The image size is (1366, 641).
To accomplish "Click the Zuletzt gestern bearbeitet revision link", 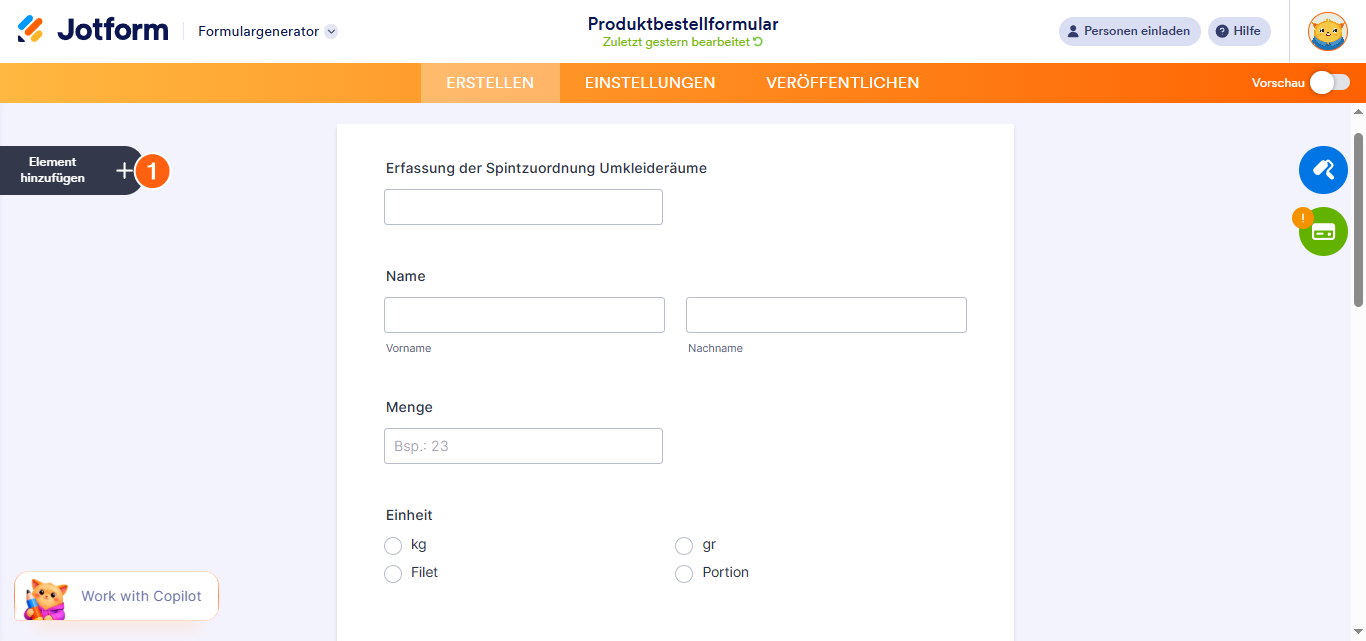I will click(x=682, y=42).
